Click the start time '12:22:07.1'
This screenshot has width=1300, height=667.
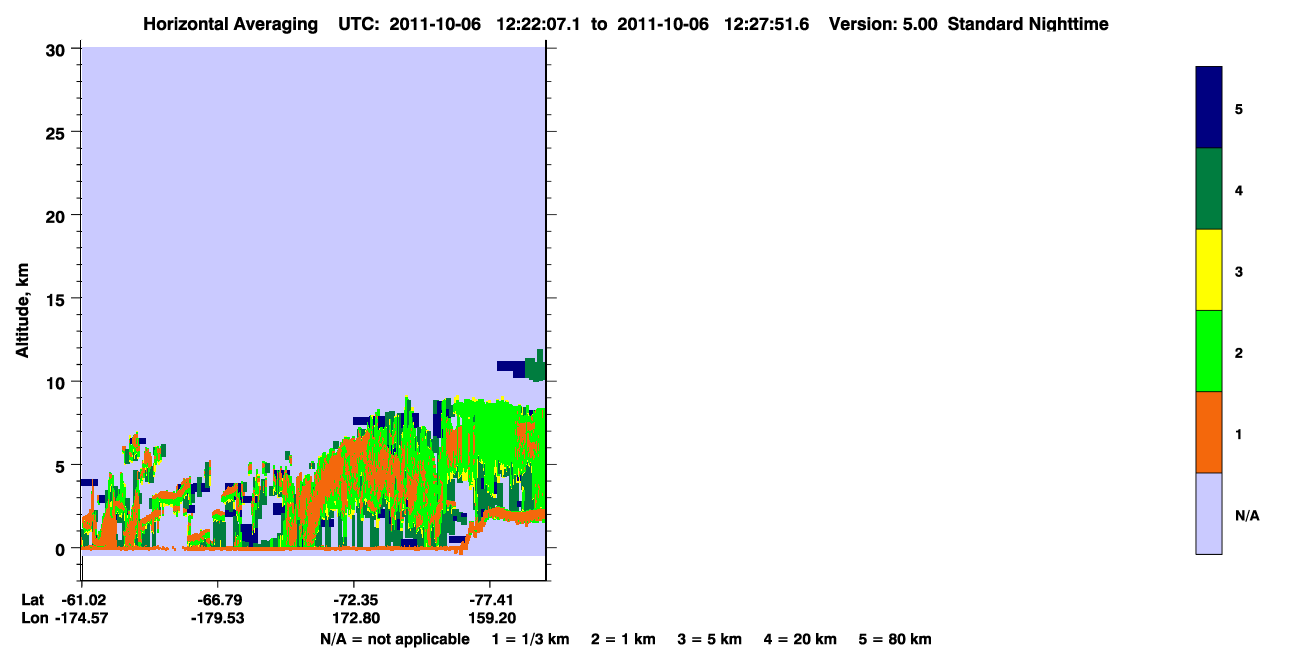[541, 24]
